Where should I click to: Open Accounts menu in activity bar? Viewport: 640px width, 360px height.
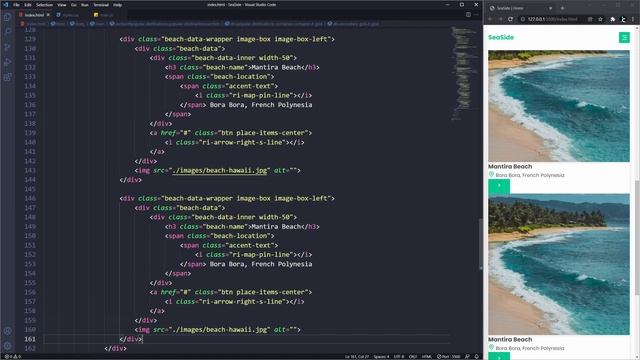pos(7,331)
